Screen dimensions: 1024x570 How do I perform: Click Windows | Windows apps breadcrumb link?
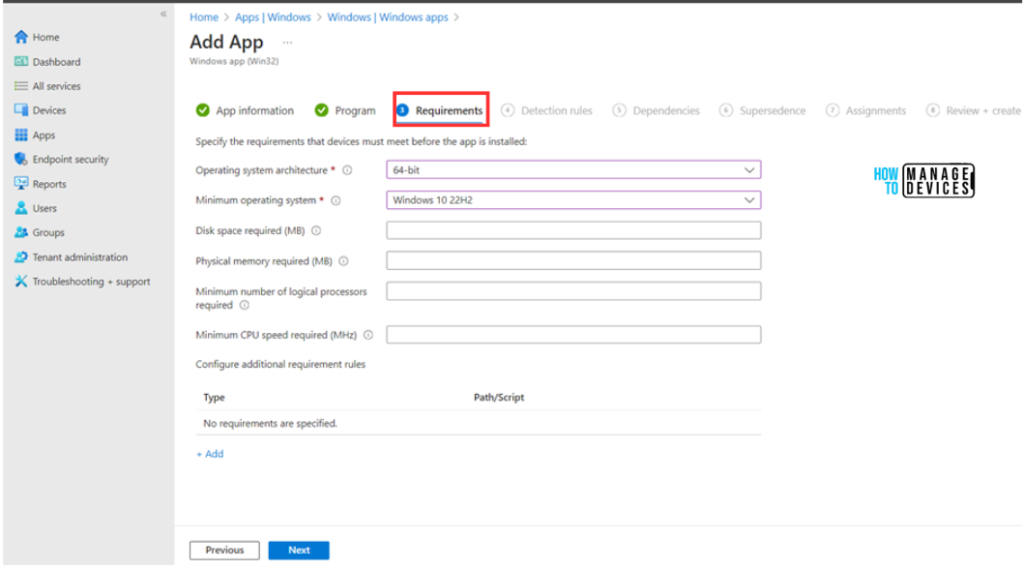[x=388, y=17]
